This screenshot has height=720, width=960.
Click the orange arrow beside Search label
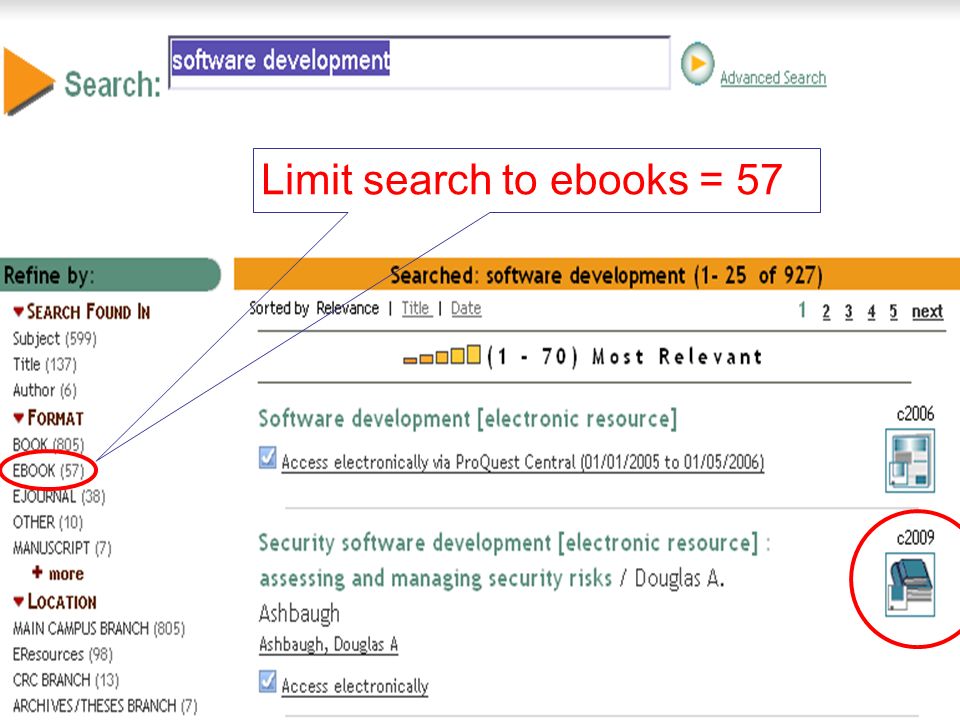click(x=28, y=81)
